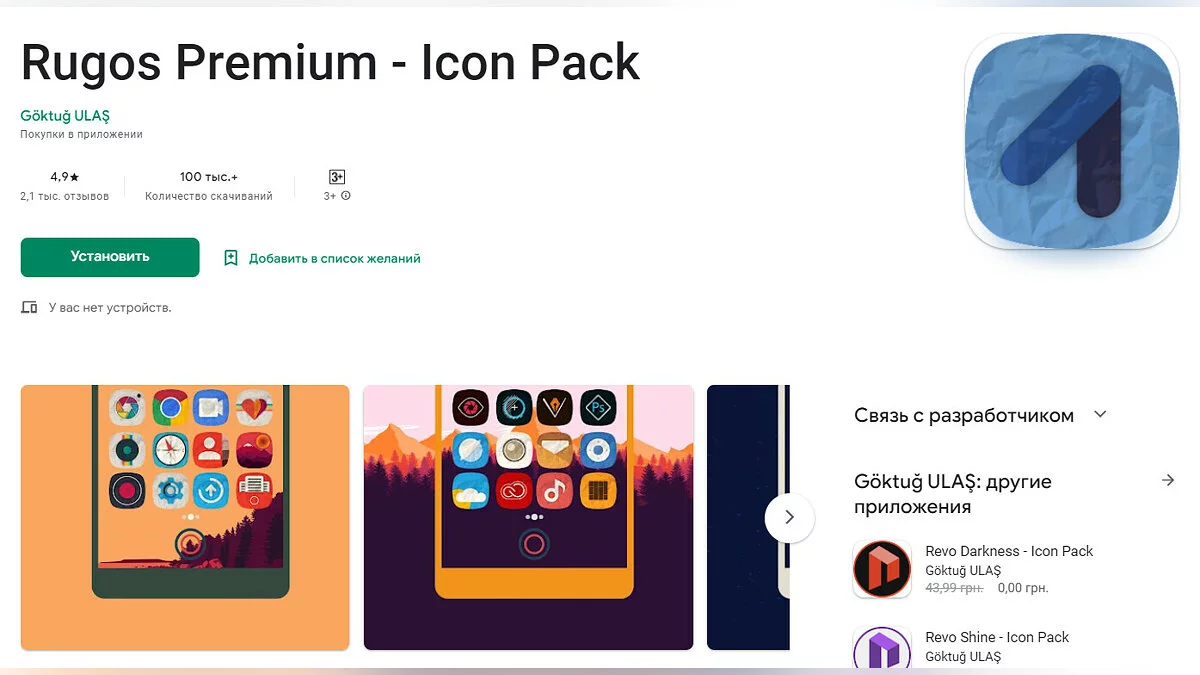The height and width of the screenshot is (675, 1200).
Task: Click 'Добавить в список желаний' link
Action: (335, 258)
